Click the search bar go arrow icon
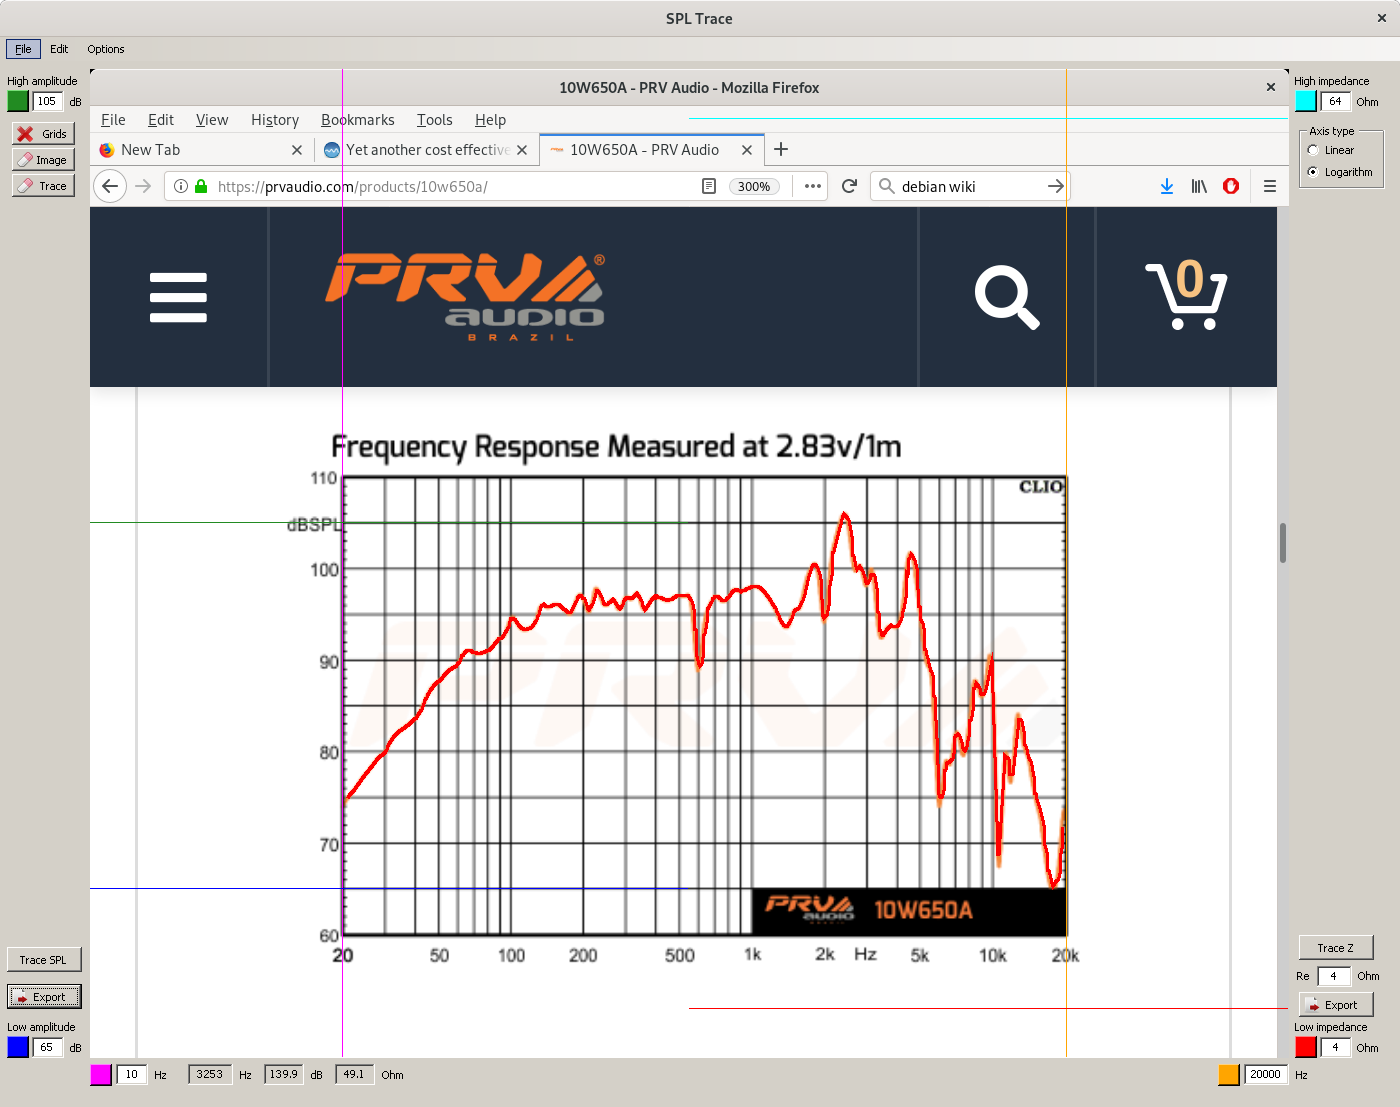Viewport: 1400px width, 1107px height. click(x=1055, y=186)
